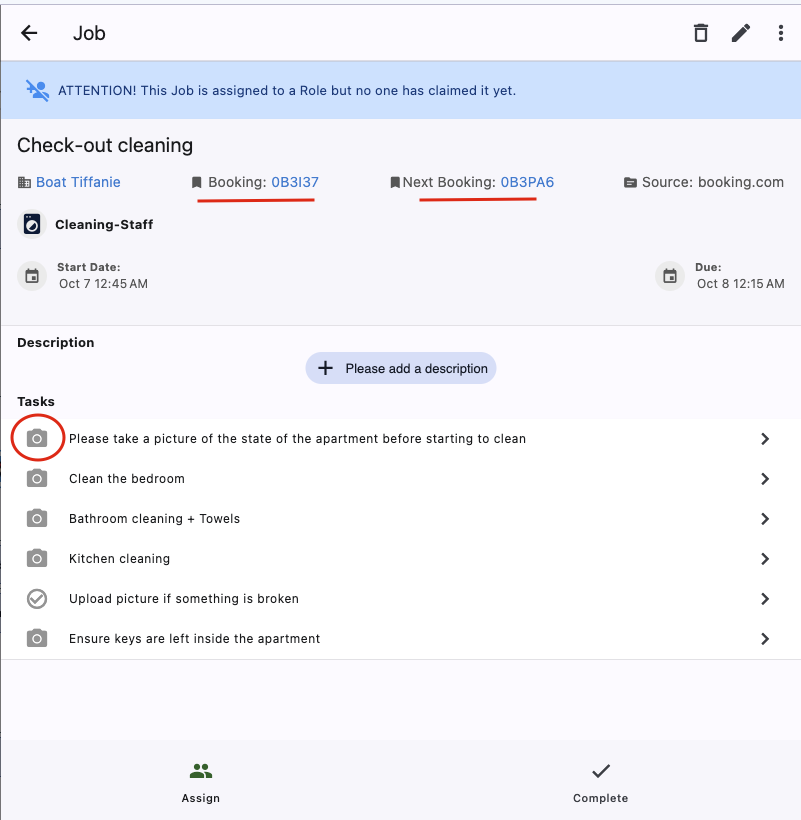Open the Boat Tiffanie property link
The image size is (801, 820).
click(x=78, y=182)
